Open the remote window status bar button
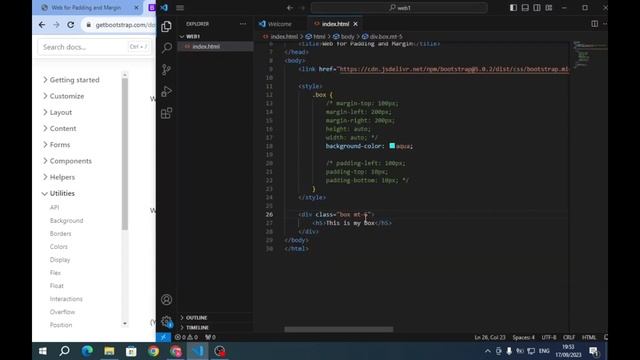This screenshot has height=360, width=640. (x=163, y=337)
